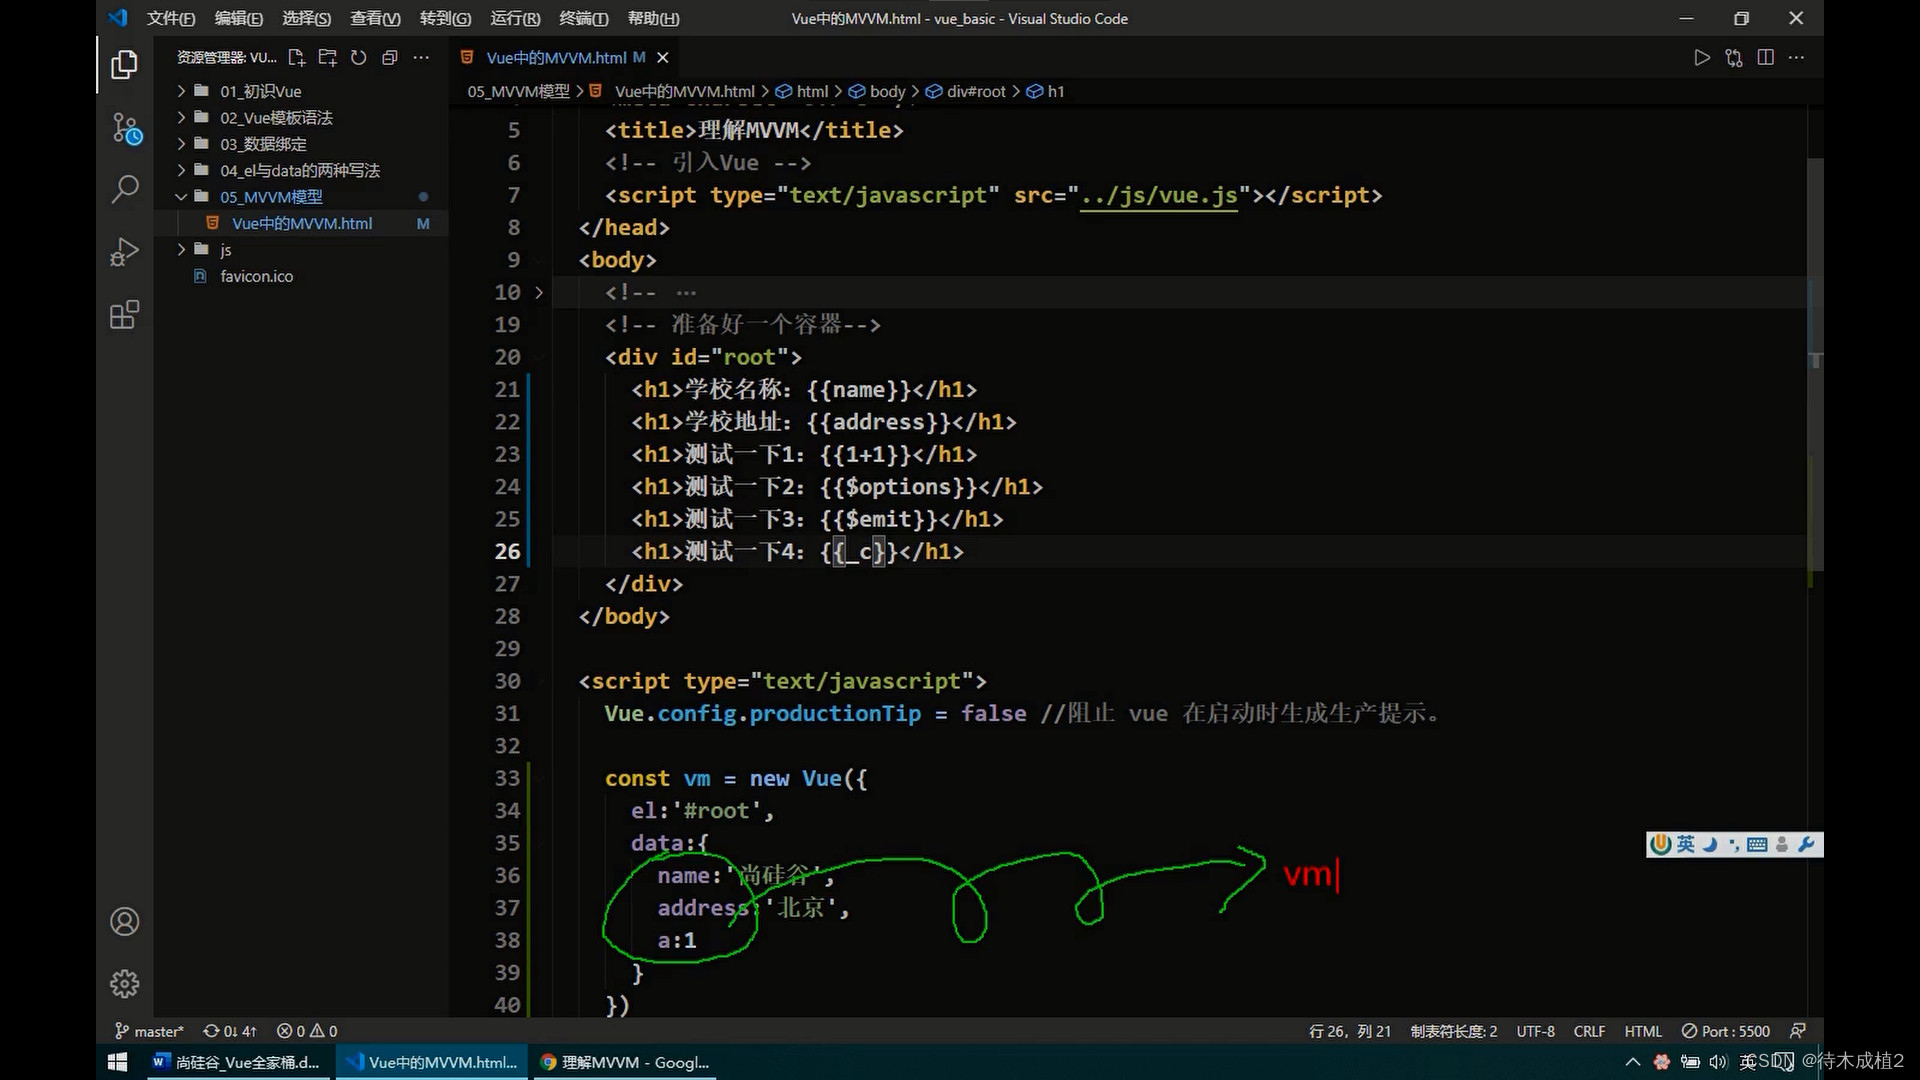Change UTF-8 file encoding
The height and width of the screenshot is (1080, 1920).
tap(1535, 1031)
